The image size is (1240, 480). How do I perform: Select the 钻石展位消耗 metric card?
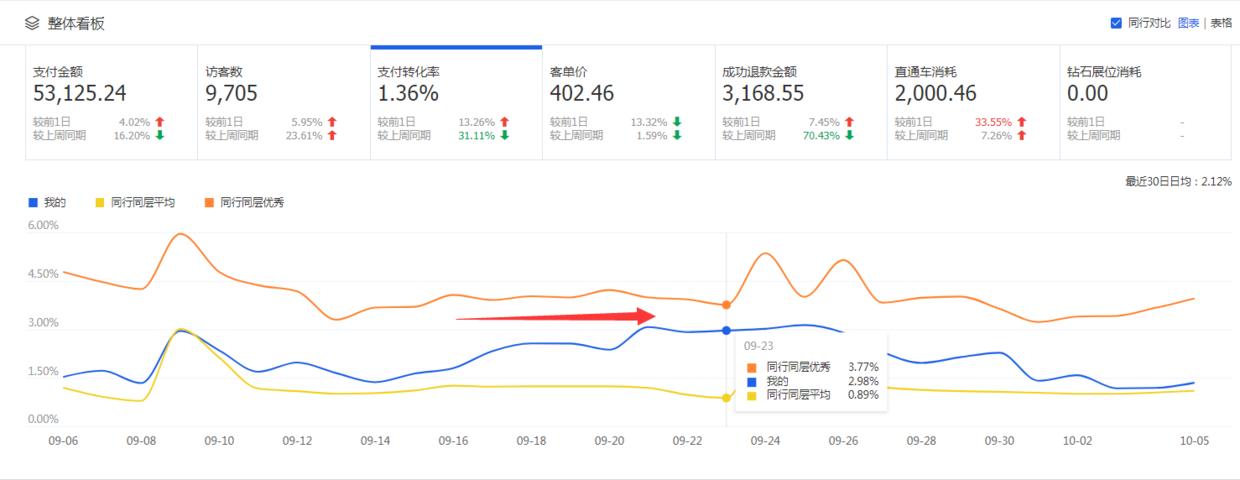[x=1145, y=103]
